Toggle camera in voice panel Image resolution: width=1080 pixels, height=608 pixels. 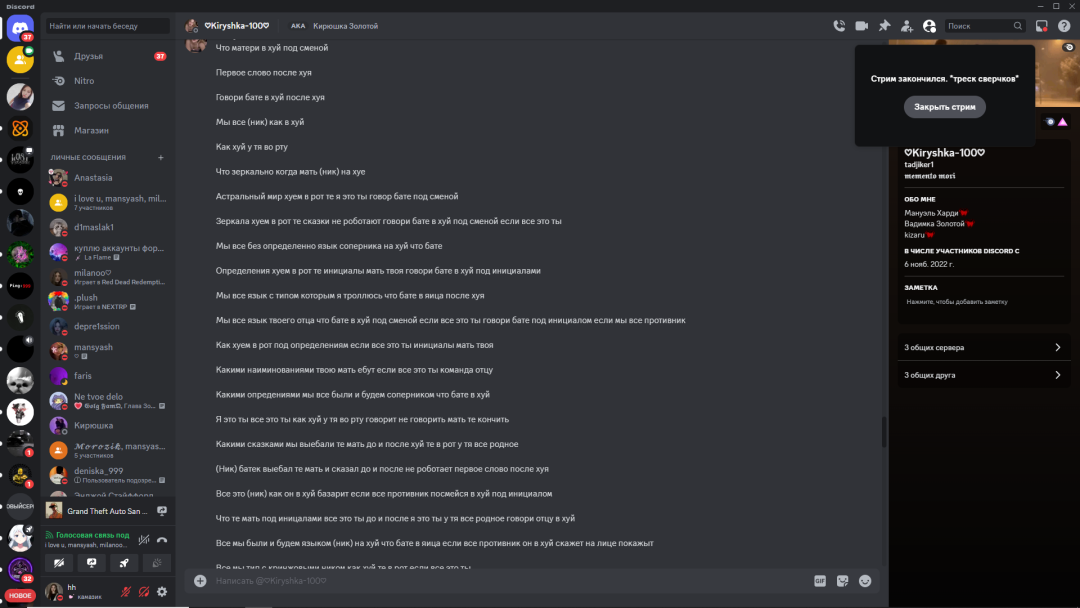59,563
